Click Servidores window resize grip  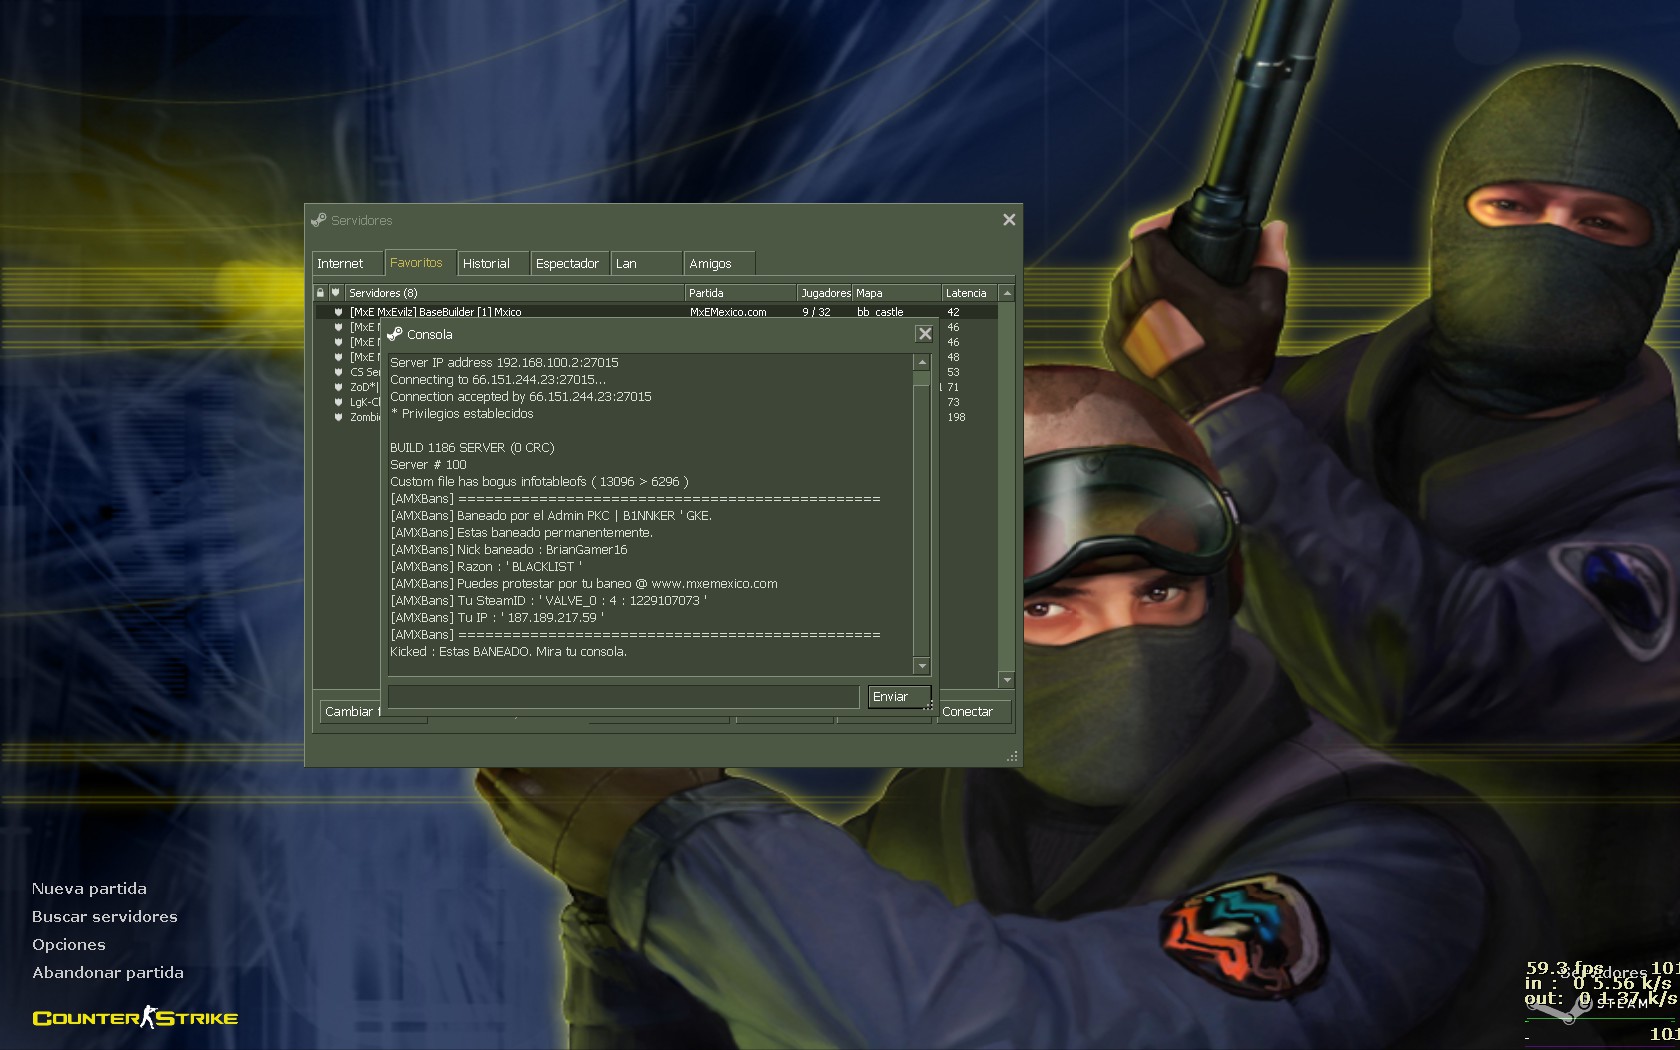coord(1012,756)
